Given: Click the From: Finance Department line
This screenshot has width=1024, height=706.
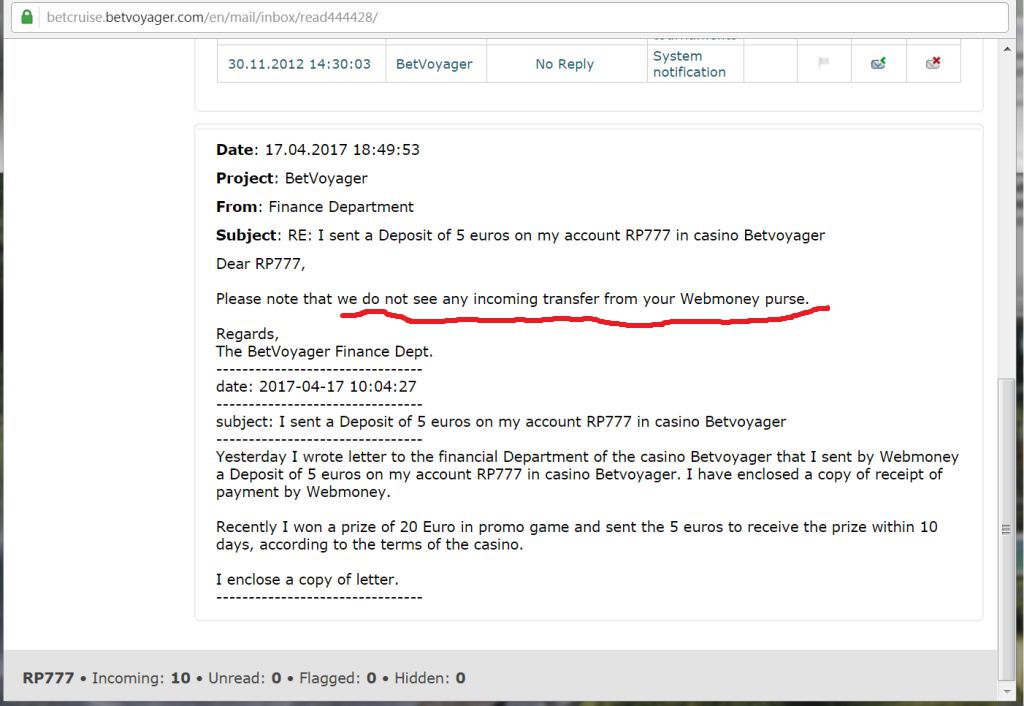Looking at the screenshot, I should click(x=315, y=207).
